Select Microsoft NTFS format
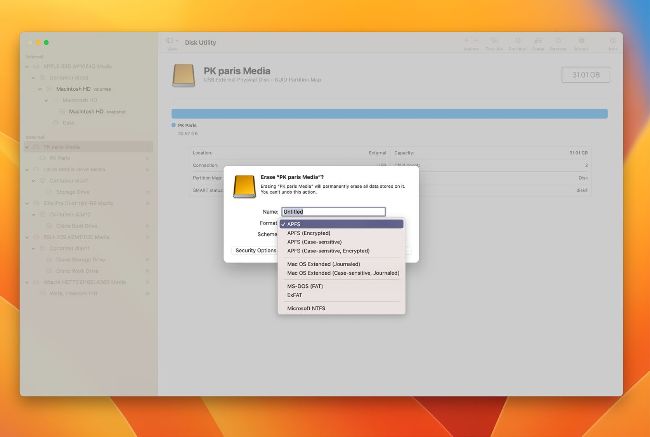Viewport: 650px width, 437px height. (x=306, y=308)
